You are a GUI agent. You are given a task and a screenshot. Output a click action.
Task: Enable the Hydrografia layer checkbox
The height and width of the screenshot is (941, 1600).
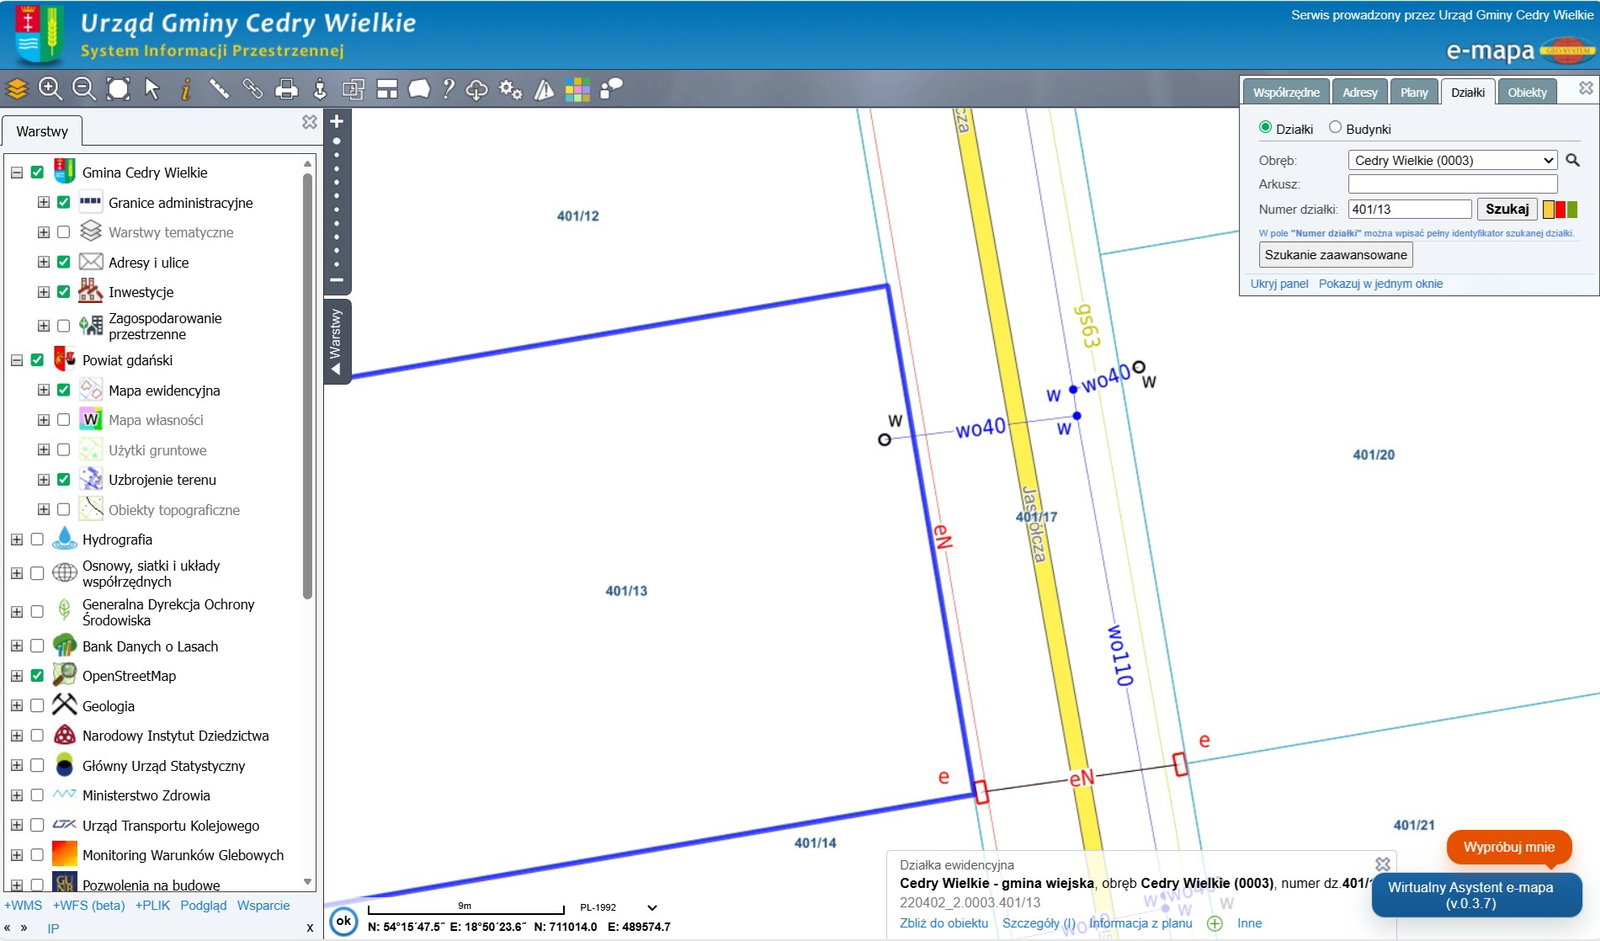pyautogui.click(x=37, y=540)
